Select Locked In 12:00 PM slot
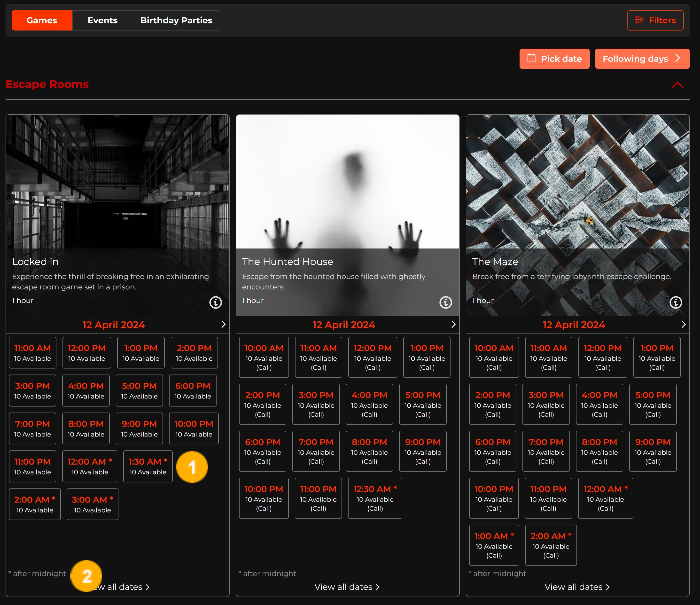 (87, 353)
